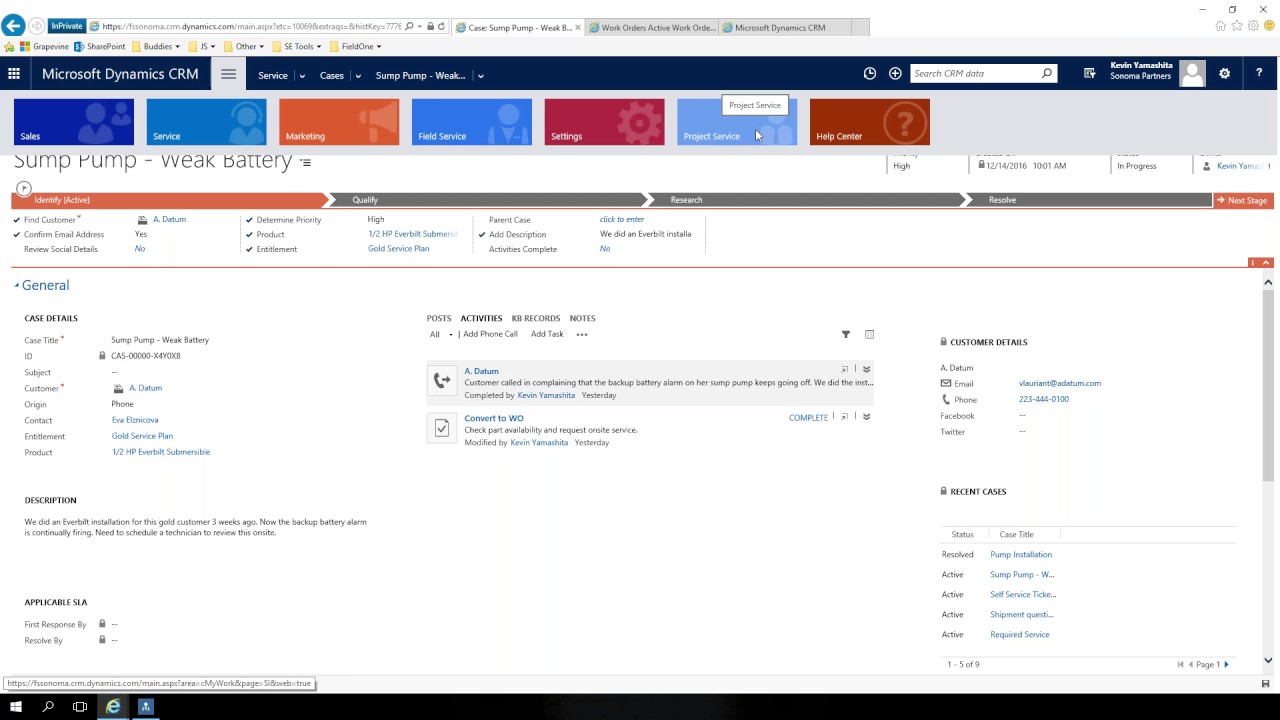Open the Project Service tile
Viewport: 1280px width, 720px height.
tap(737, 122)
